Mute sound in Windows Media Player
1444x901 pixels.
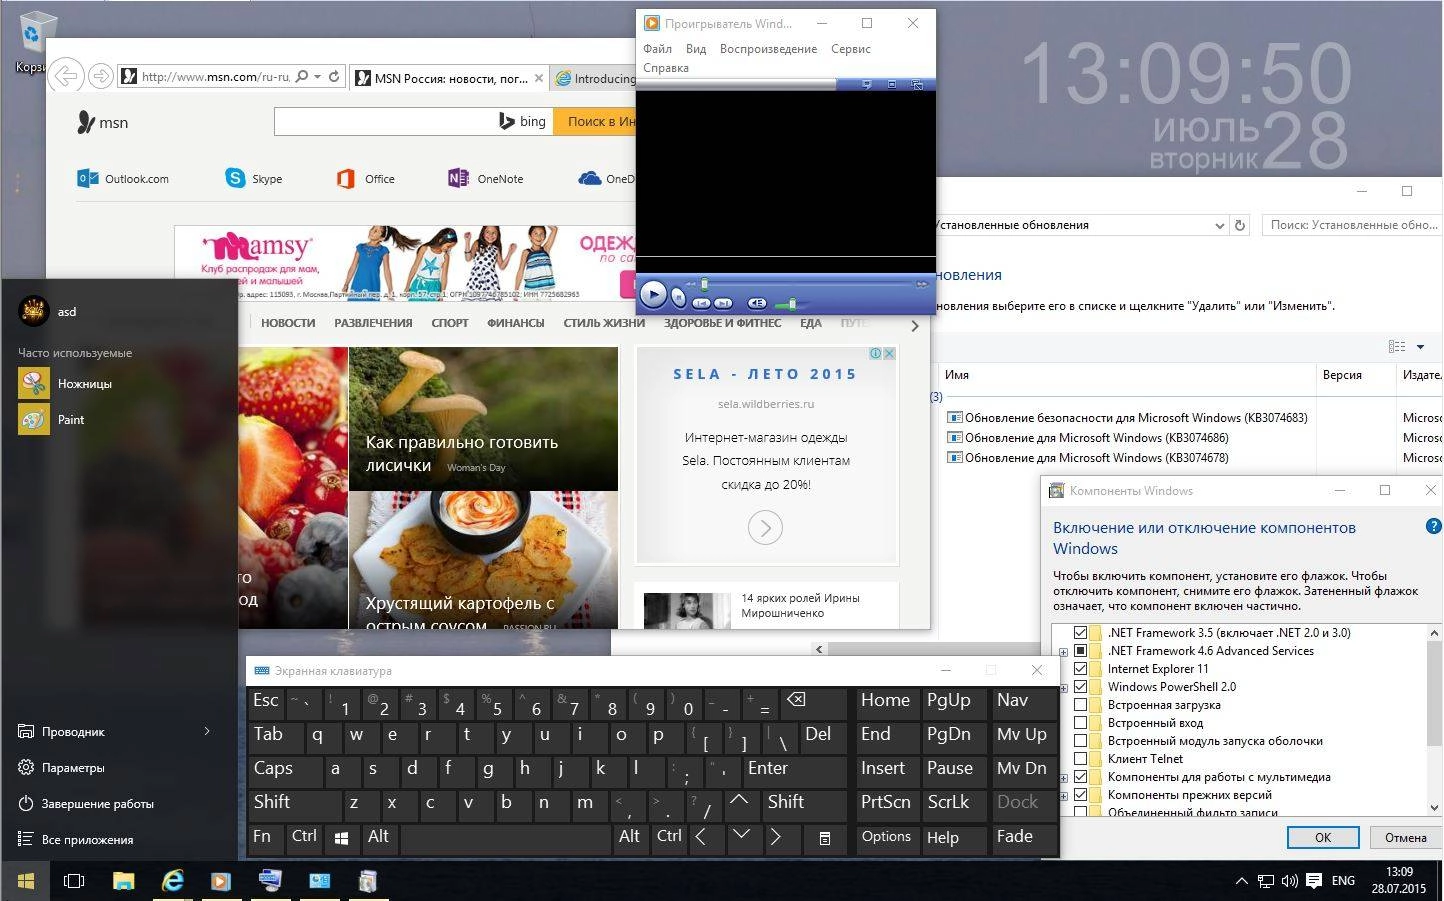pos(757,303)
